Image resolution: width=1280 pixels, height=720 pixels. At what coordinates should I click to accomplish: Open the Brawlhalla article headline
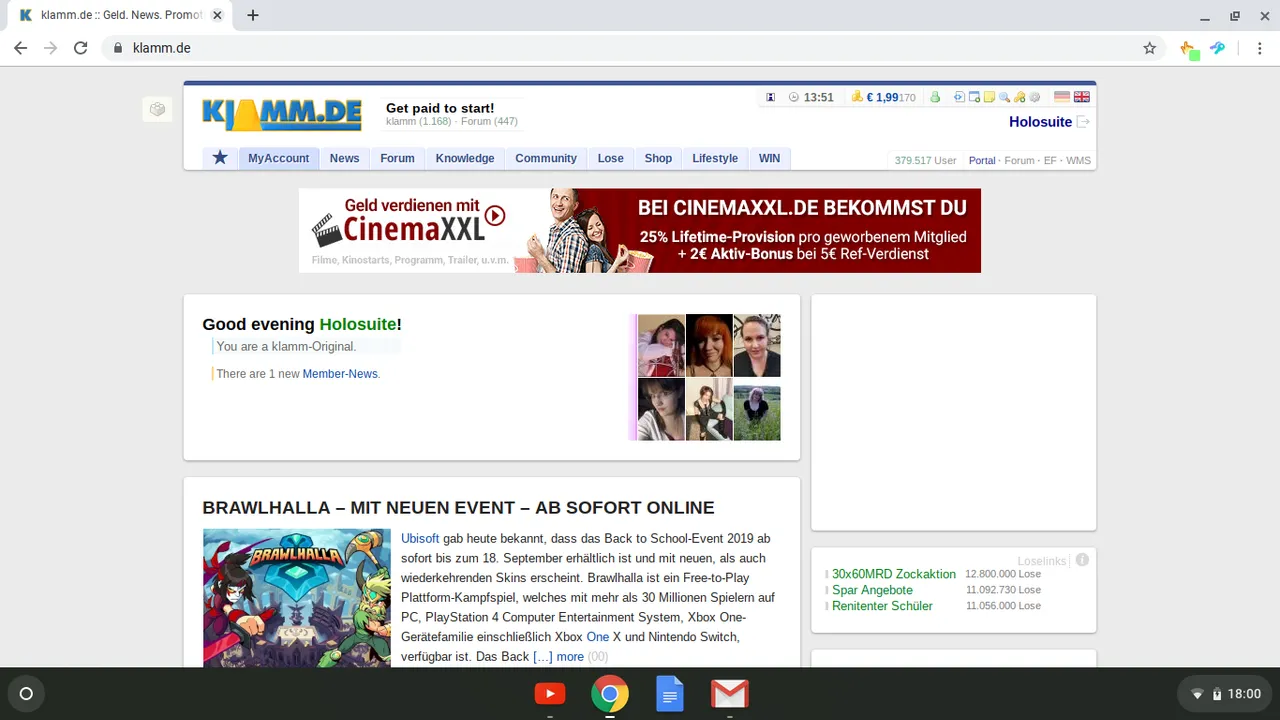(x=458, y=508)
